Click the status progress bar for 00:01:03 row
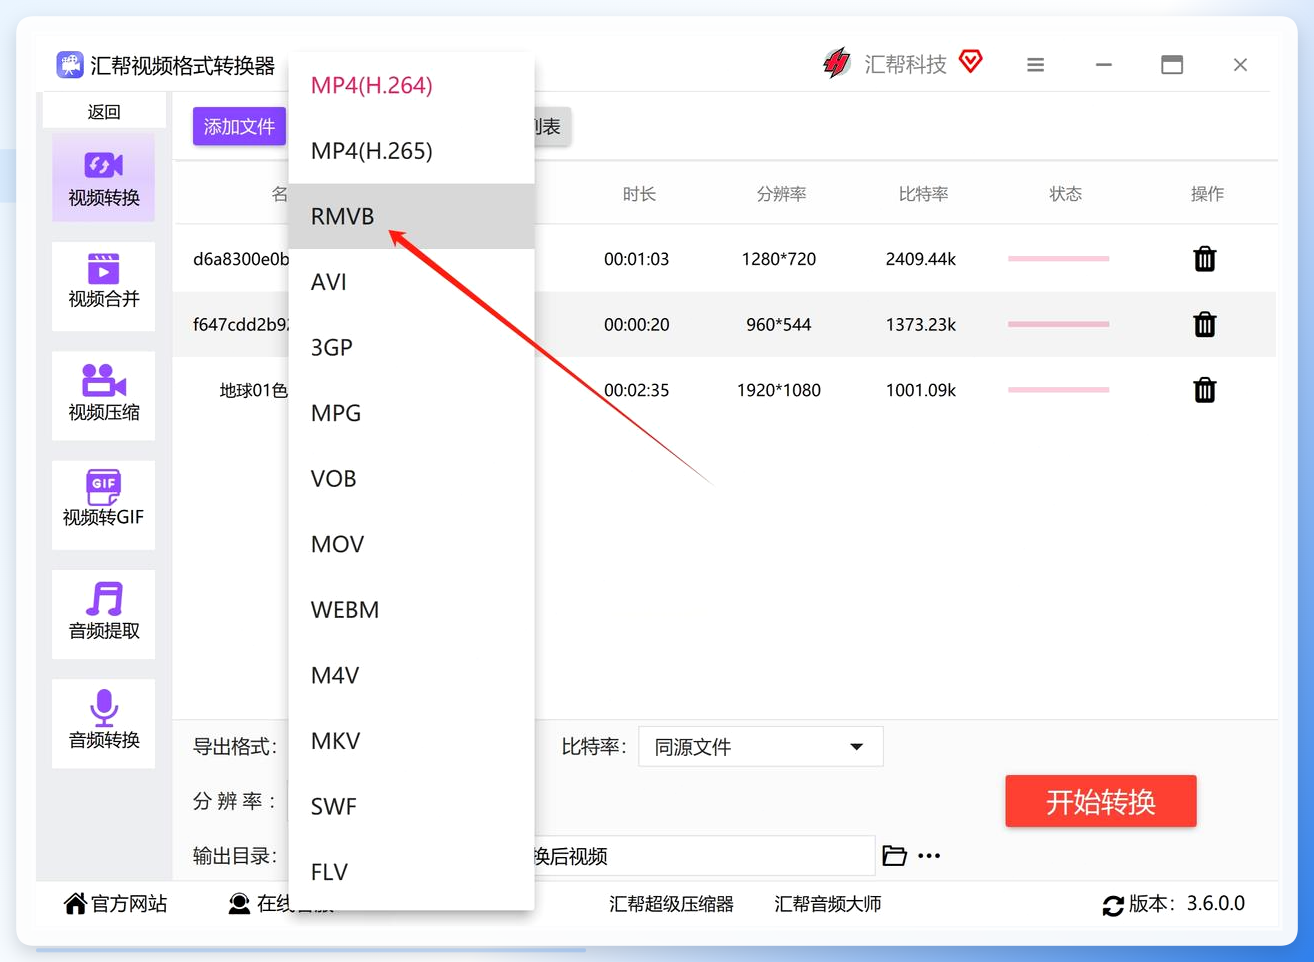1314x962 pixels. pyautogui.click(x=1058, y=259)
